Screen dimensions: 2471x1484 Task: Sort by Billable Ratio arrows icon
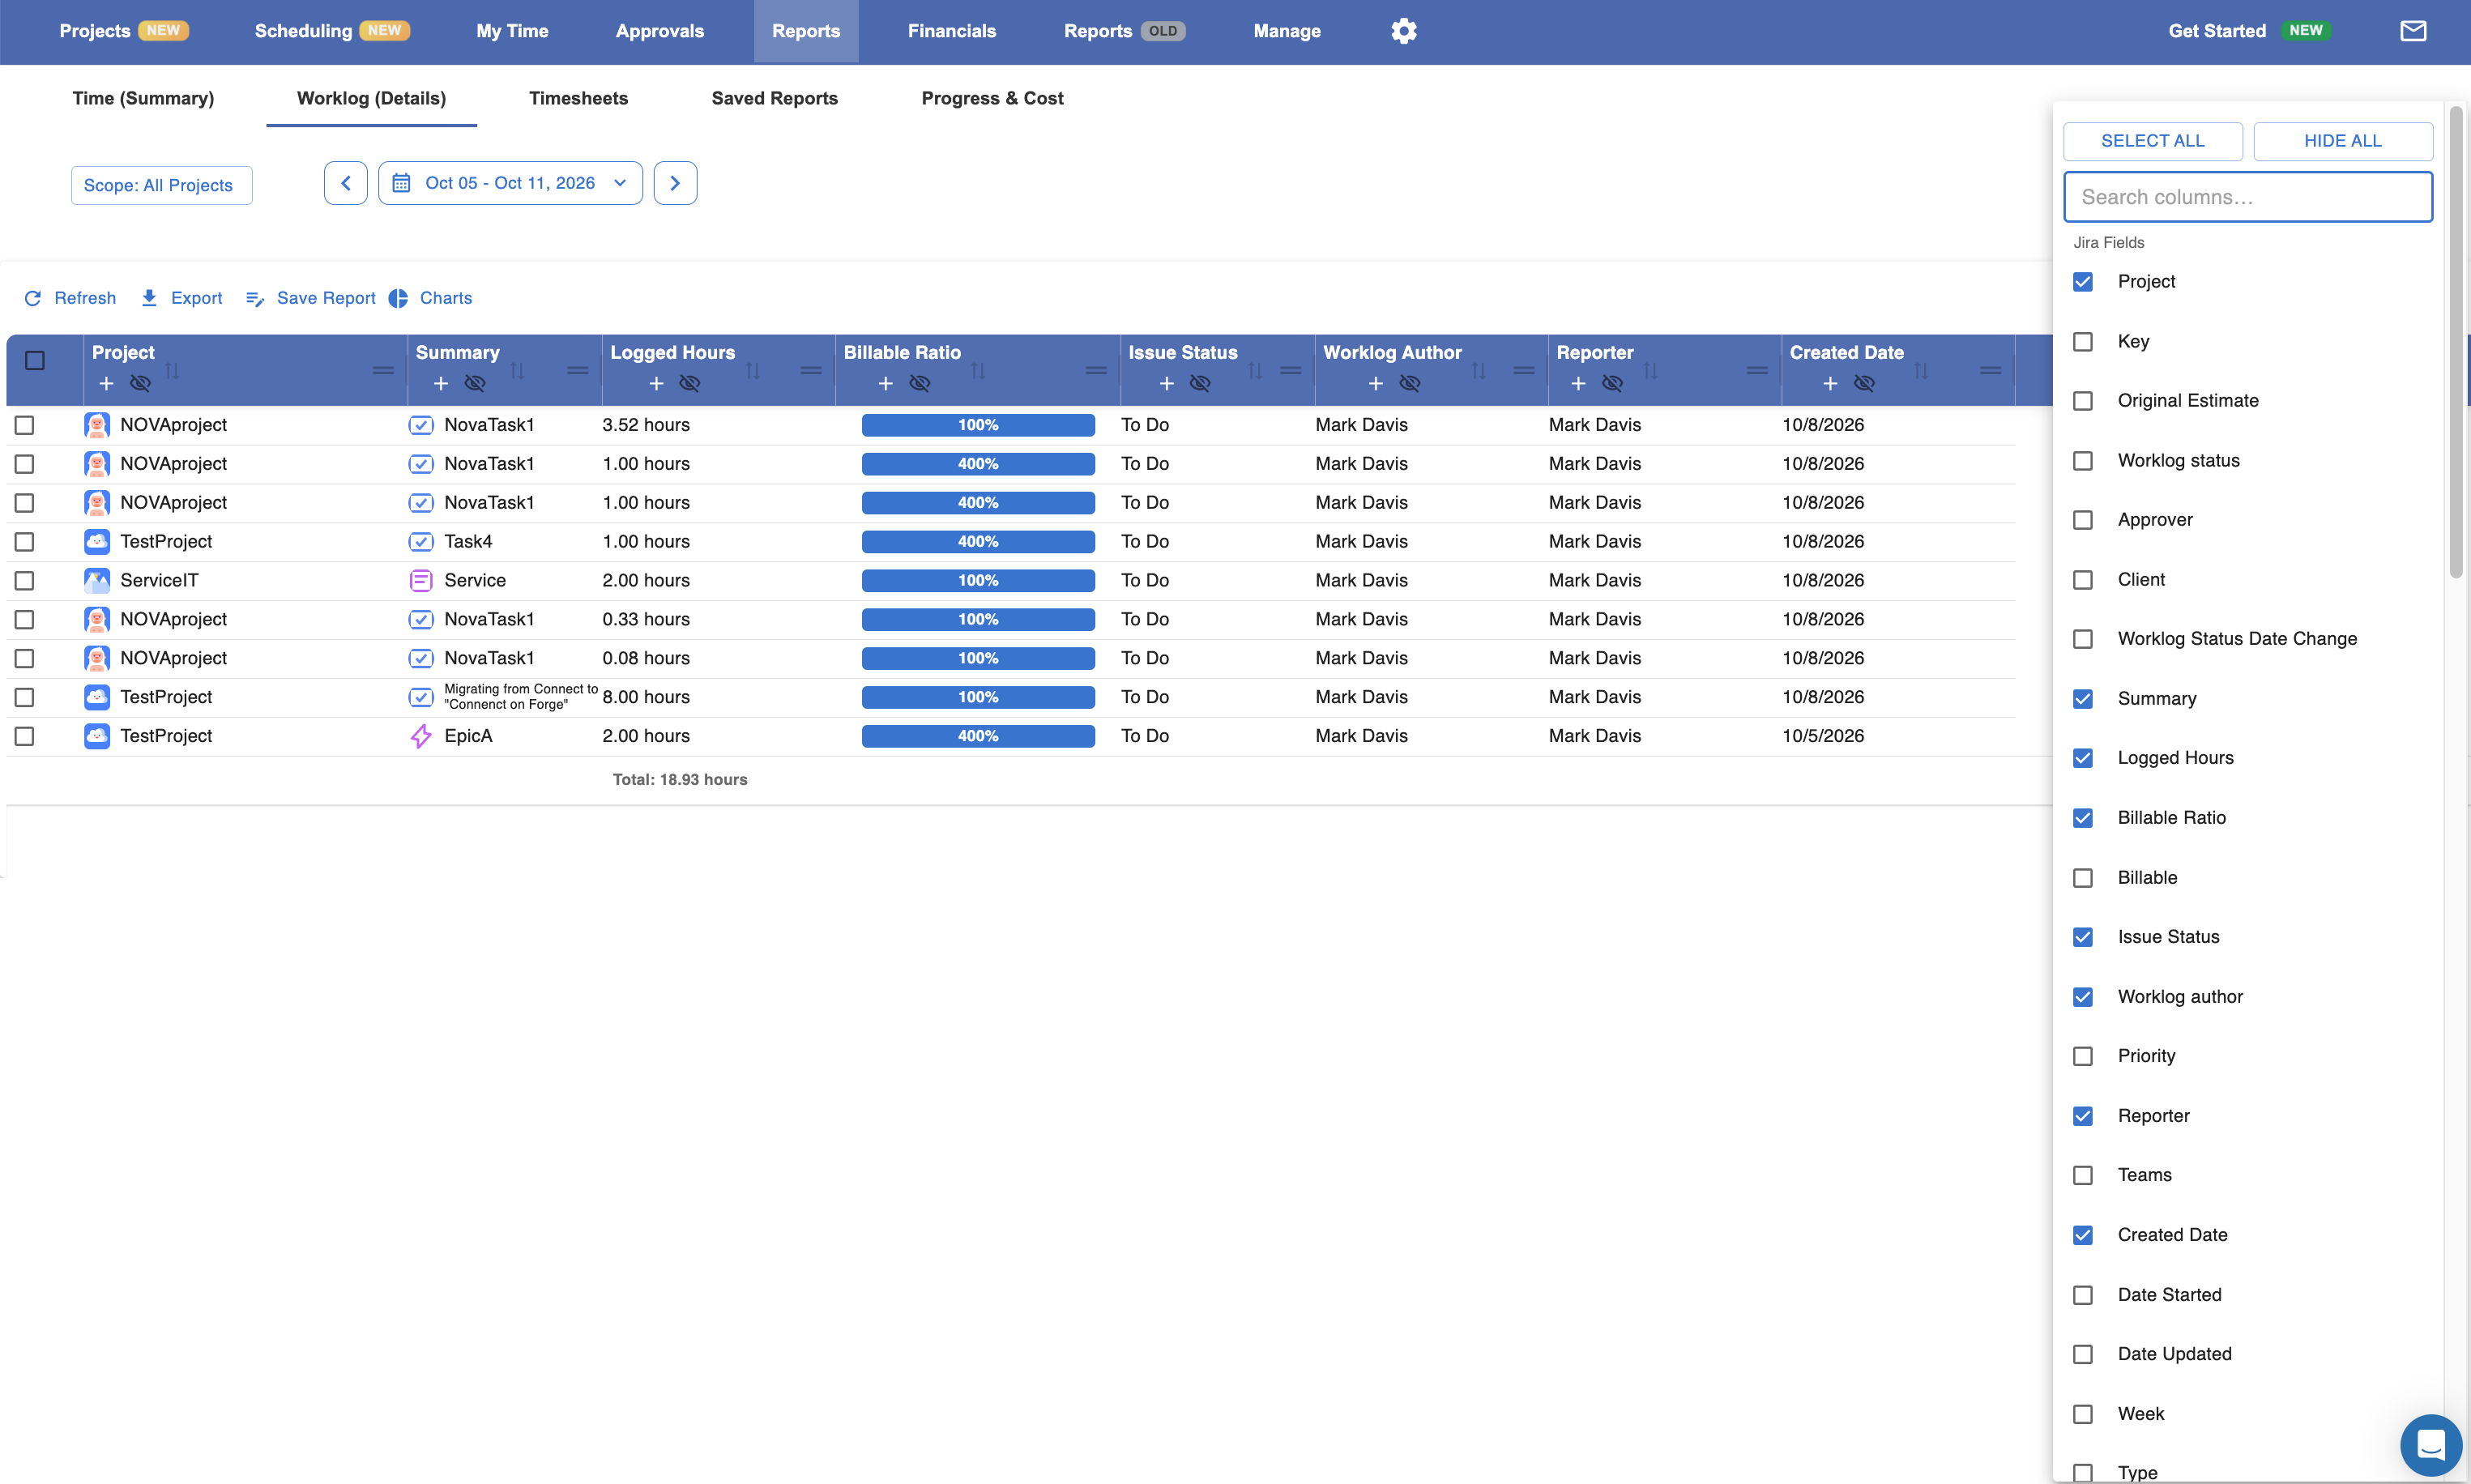(x=978, y=371)
